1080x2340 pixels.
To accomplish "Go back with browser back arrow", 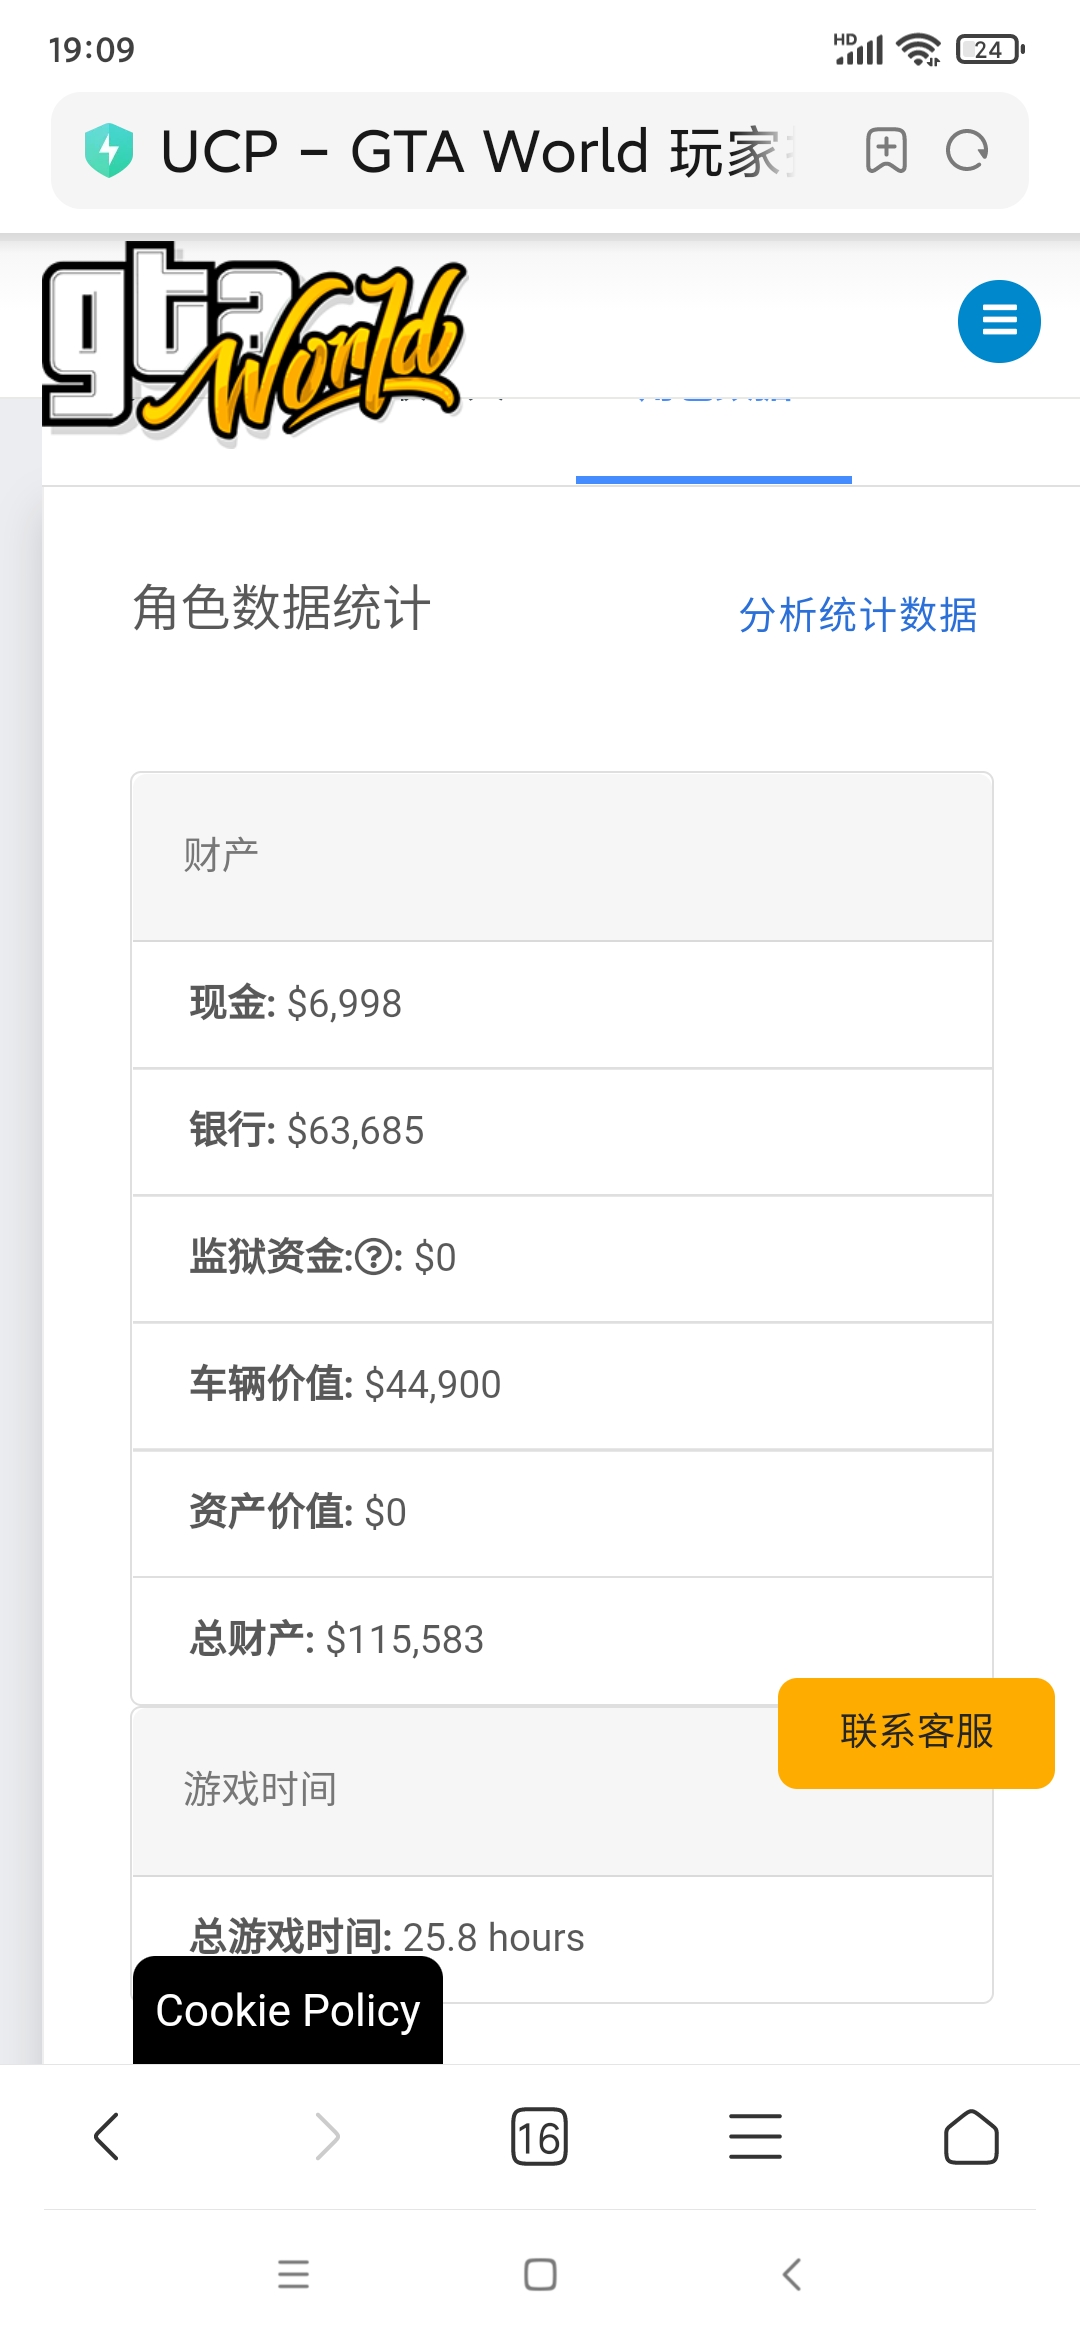I will (106, 2137).
